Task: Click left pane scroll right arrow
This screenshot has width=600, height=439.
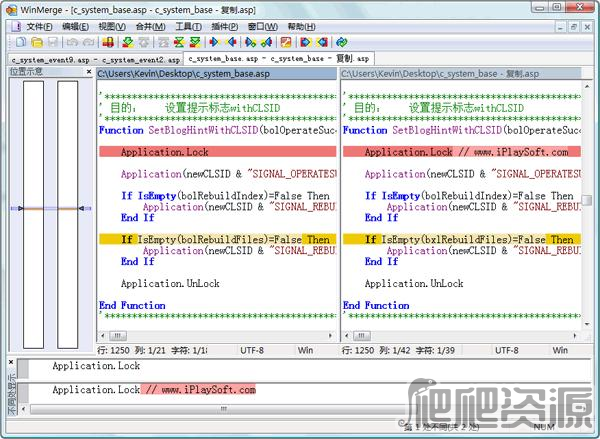Action: pyautogui.click(x=331, y=336)
